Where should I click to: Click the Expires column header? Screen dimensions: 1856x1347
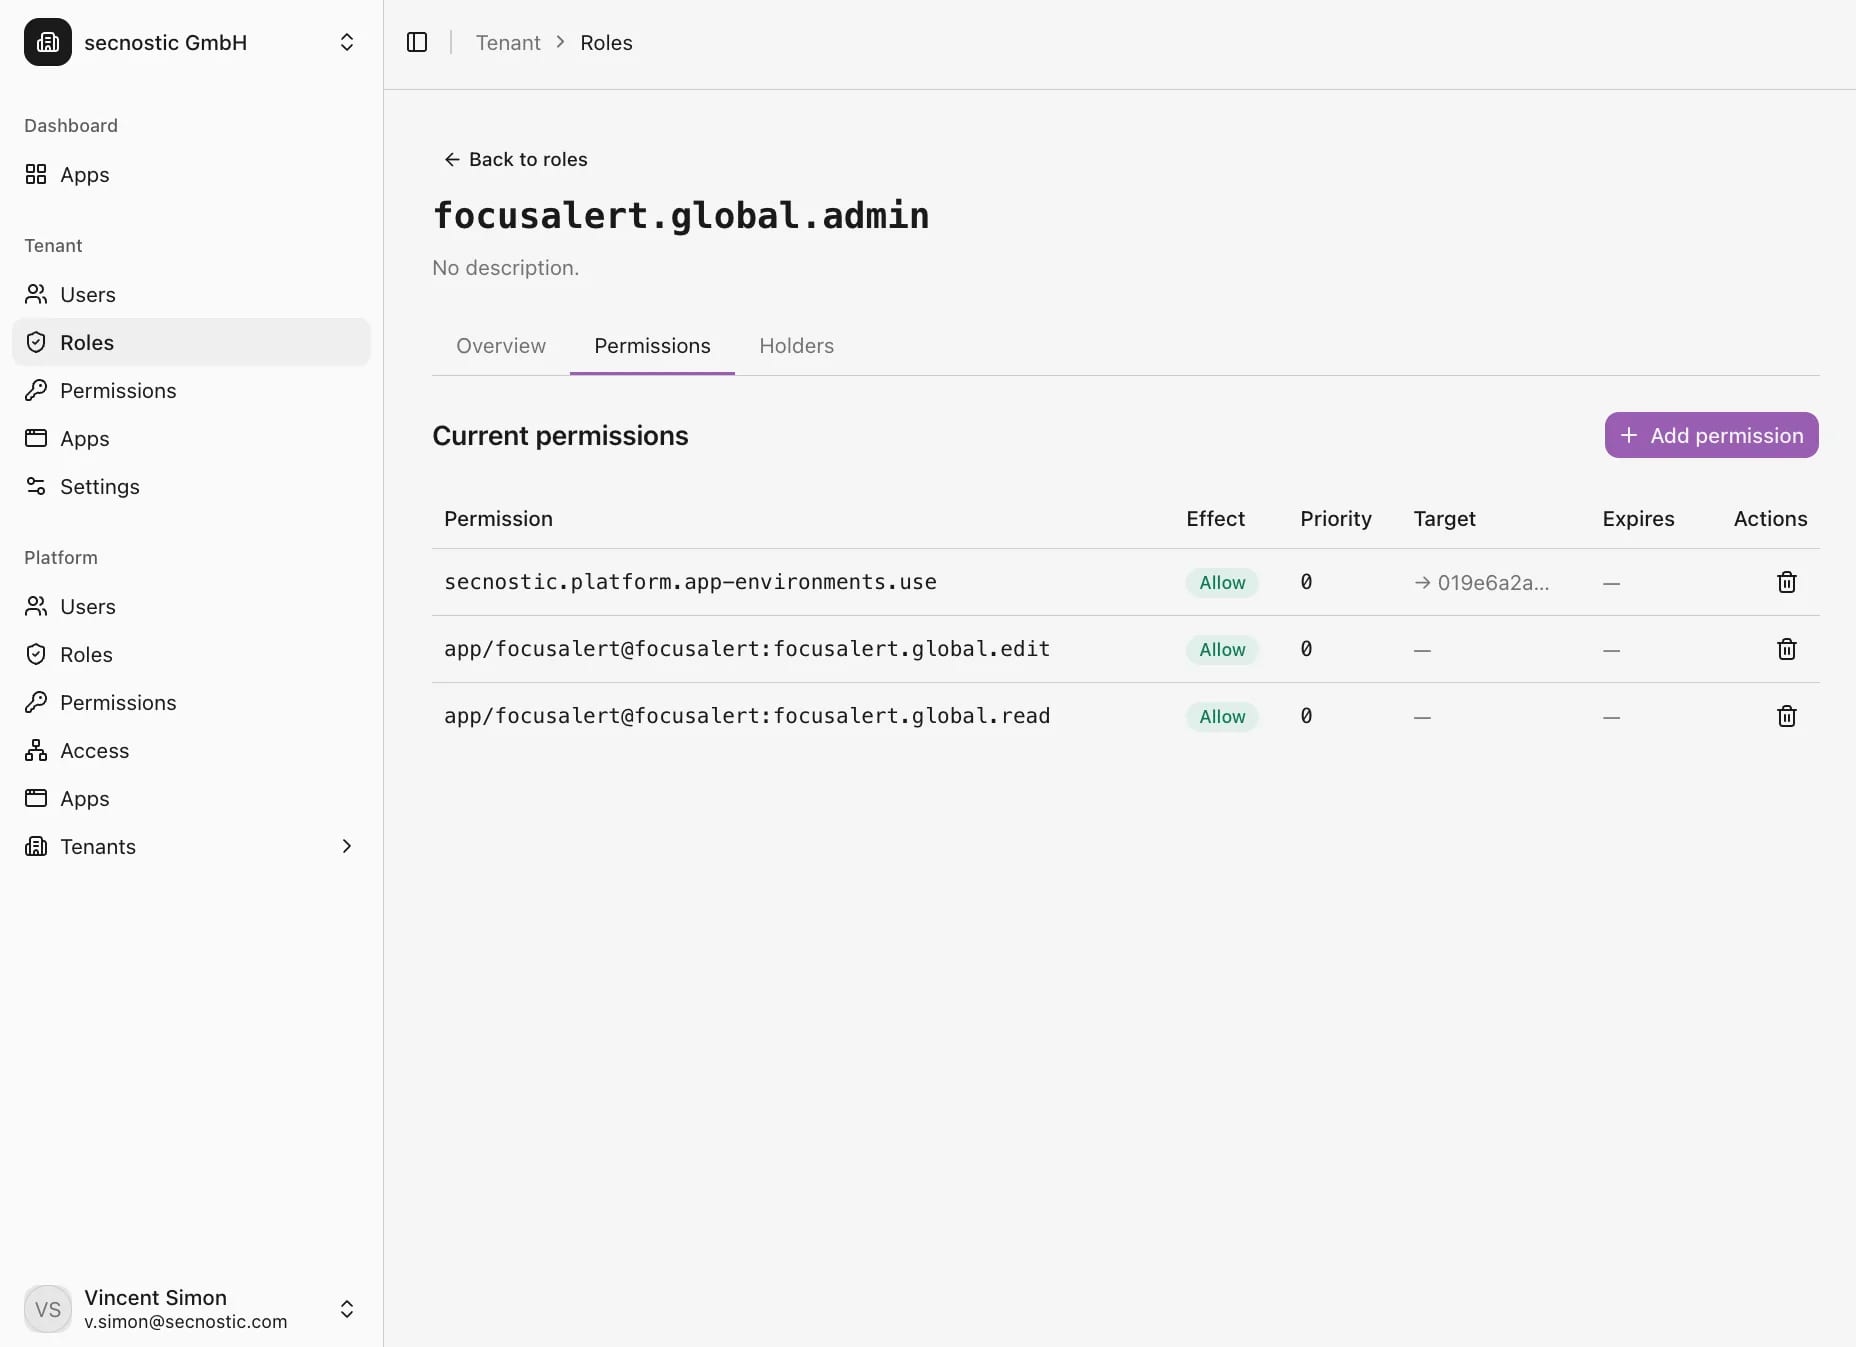click(1638, 518)
